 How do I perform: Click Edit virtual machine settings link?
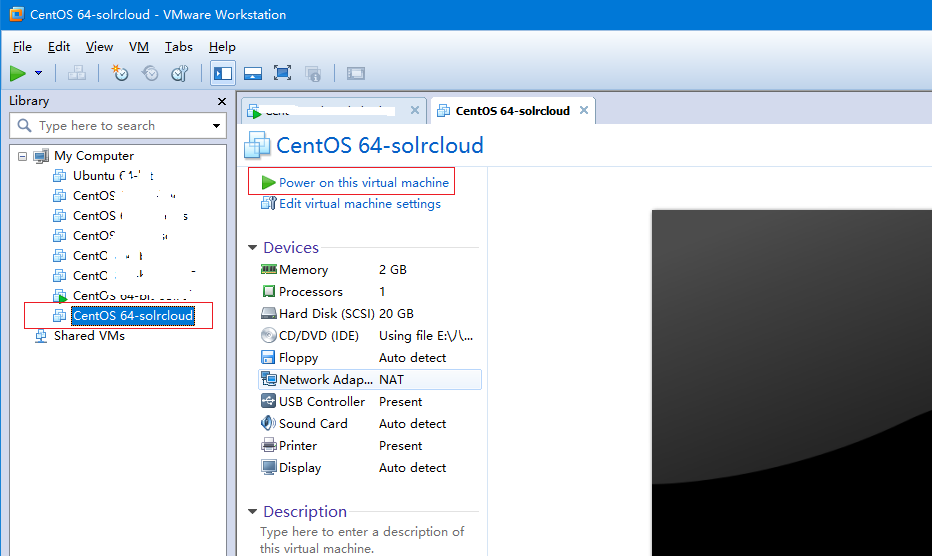(x=360, y=203)
